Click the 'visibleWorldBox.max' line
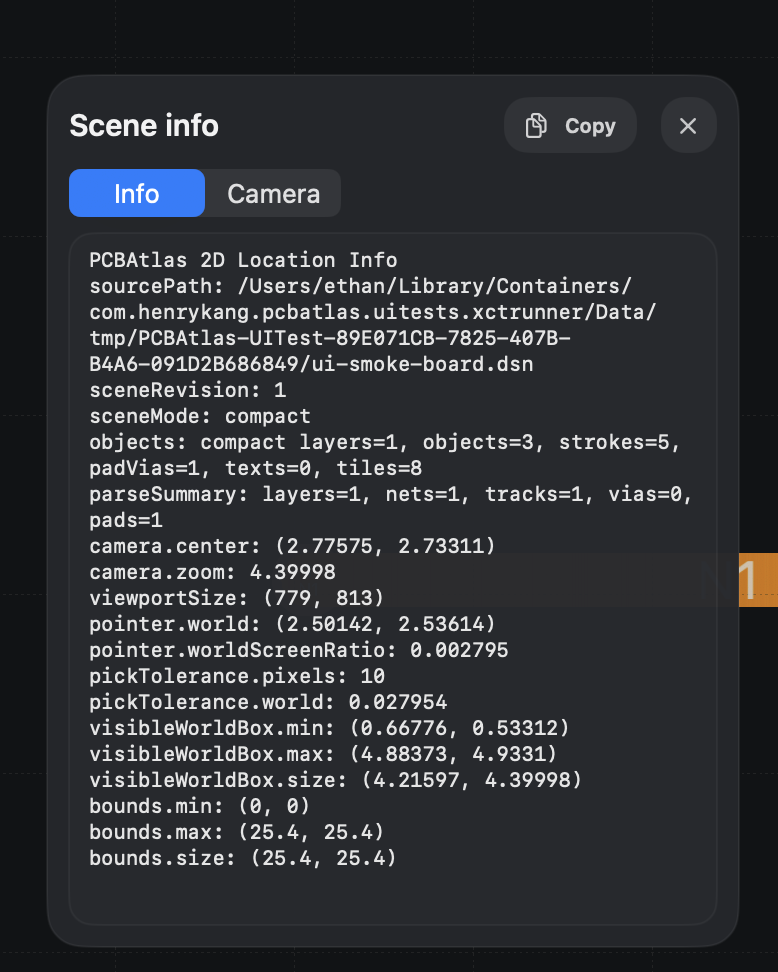This screenshot has height=972, width=778. pyautogui.click(x=323, y=754)
